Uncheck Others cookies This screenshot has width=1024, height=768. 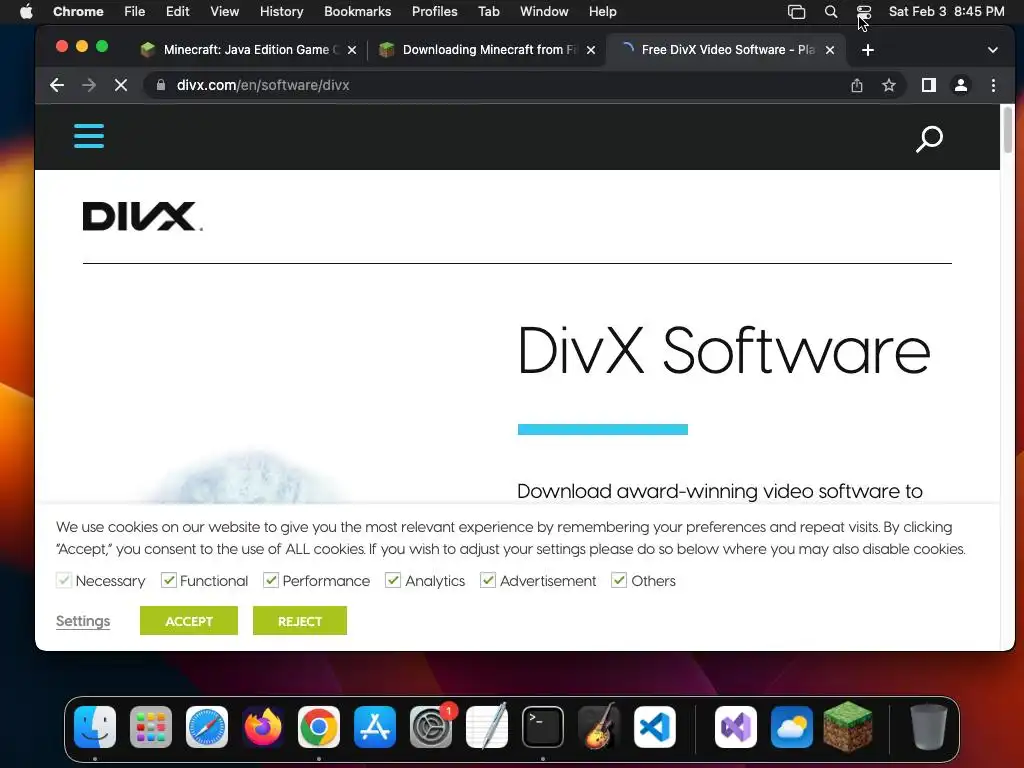click(x=619, y=580)
